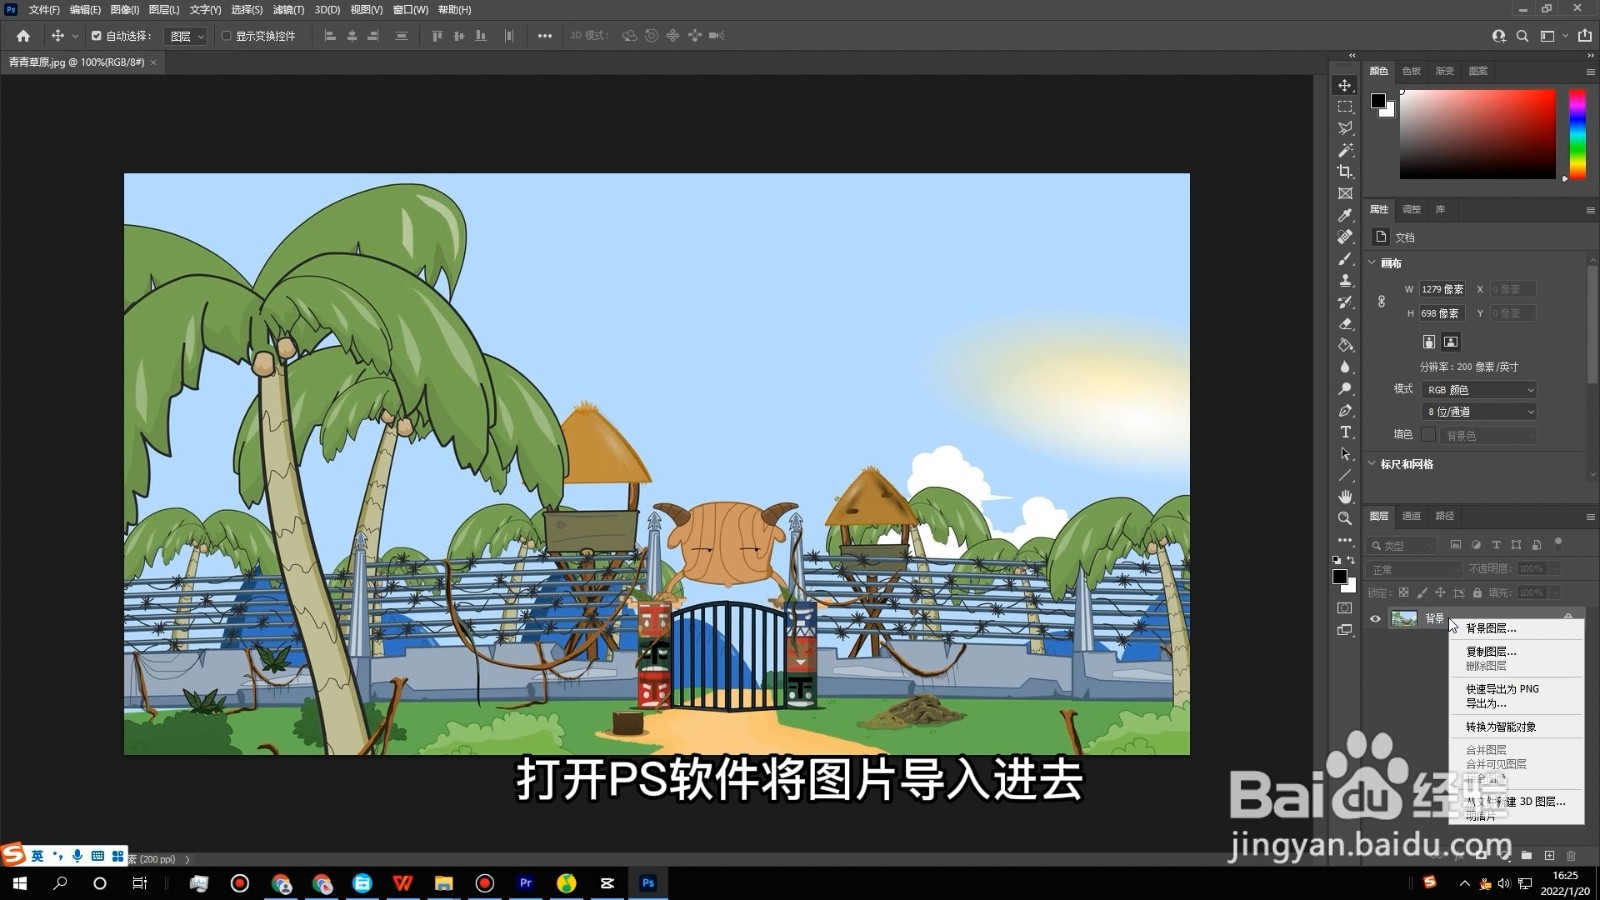Set canvas orientation to landscape

click(1451, 342)
